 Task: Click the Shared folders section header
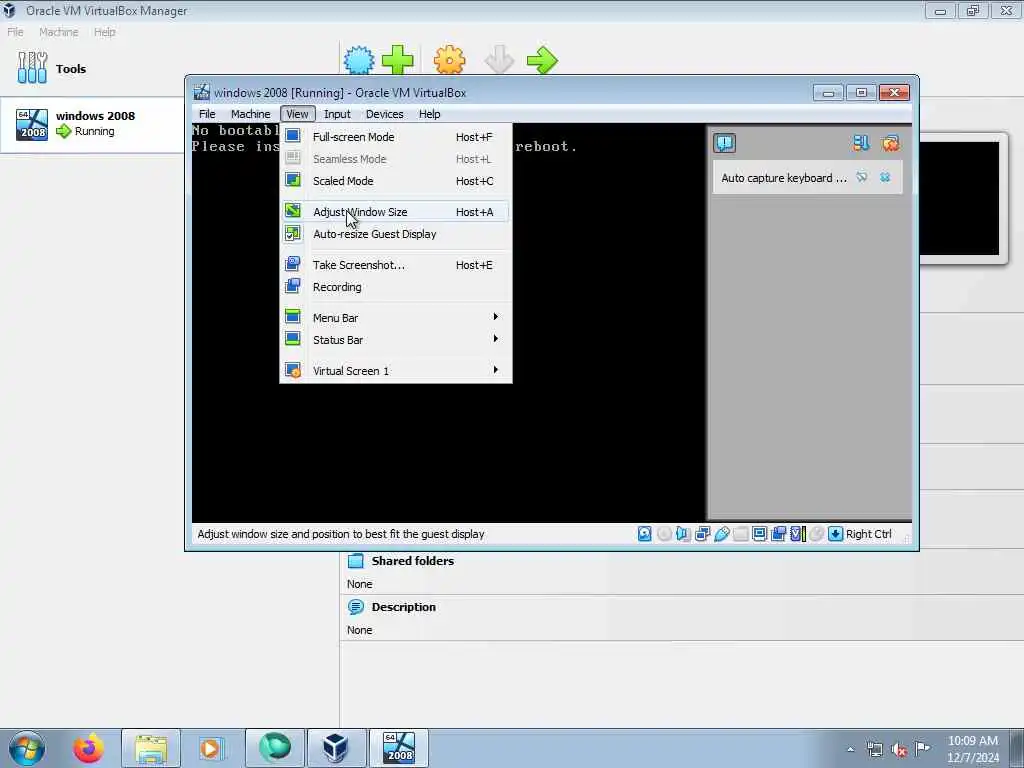point(412,561)
